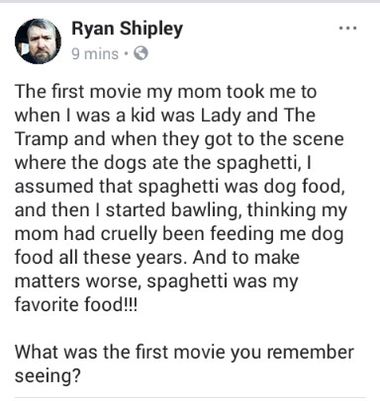
Task: Click the globe public privacy icon
Action: coord(141,53)
